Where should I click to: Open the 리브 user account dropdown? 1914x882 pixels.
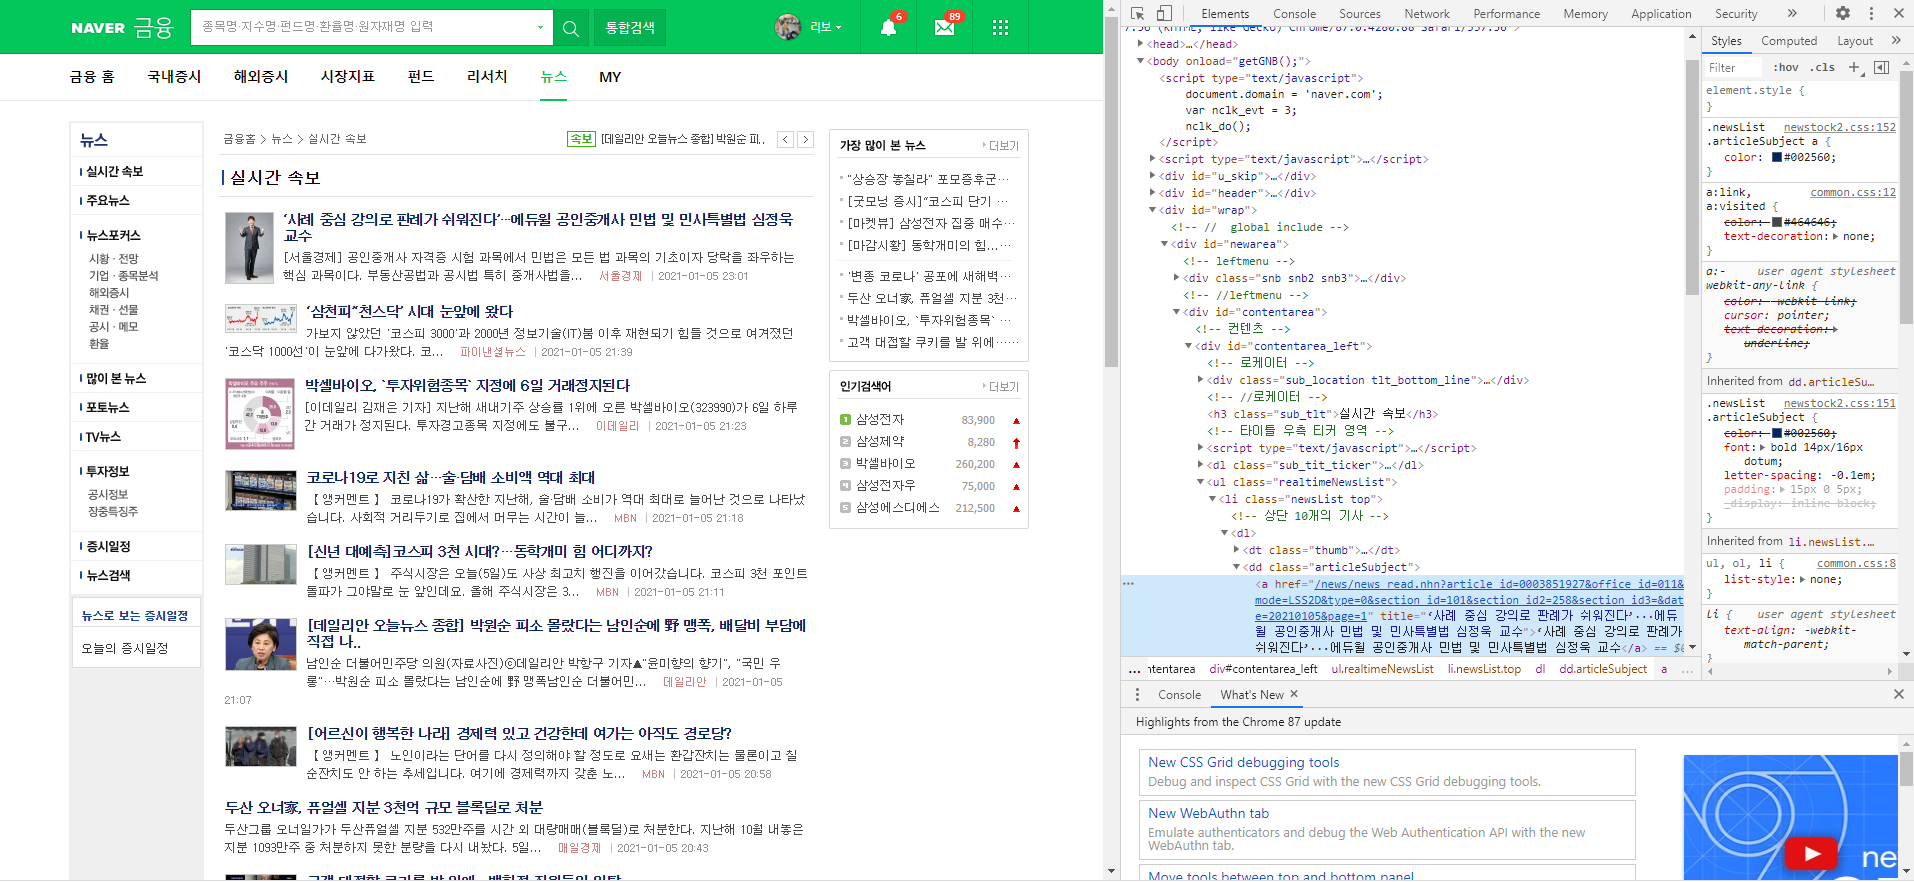pos(825,27)
